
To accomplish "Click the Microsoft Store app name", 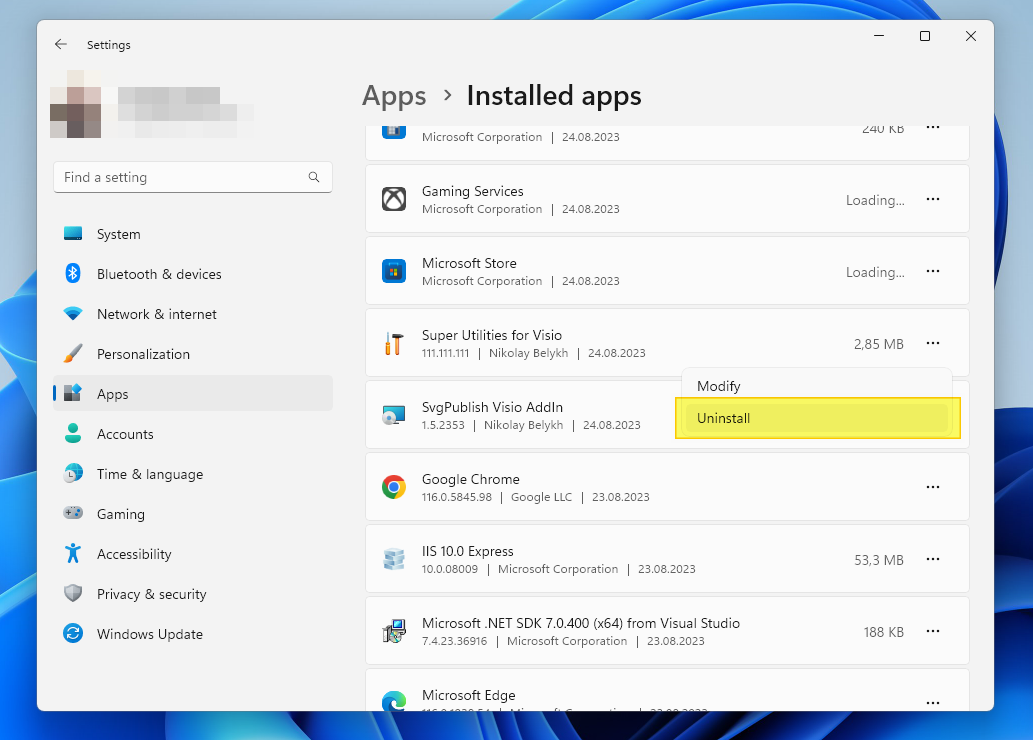I will (469, 263).
